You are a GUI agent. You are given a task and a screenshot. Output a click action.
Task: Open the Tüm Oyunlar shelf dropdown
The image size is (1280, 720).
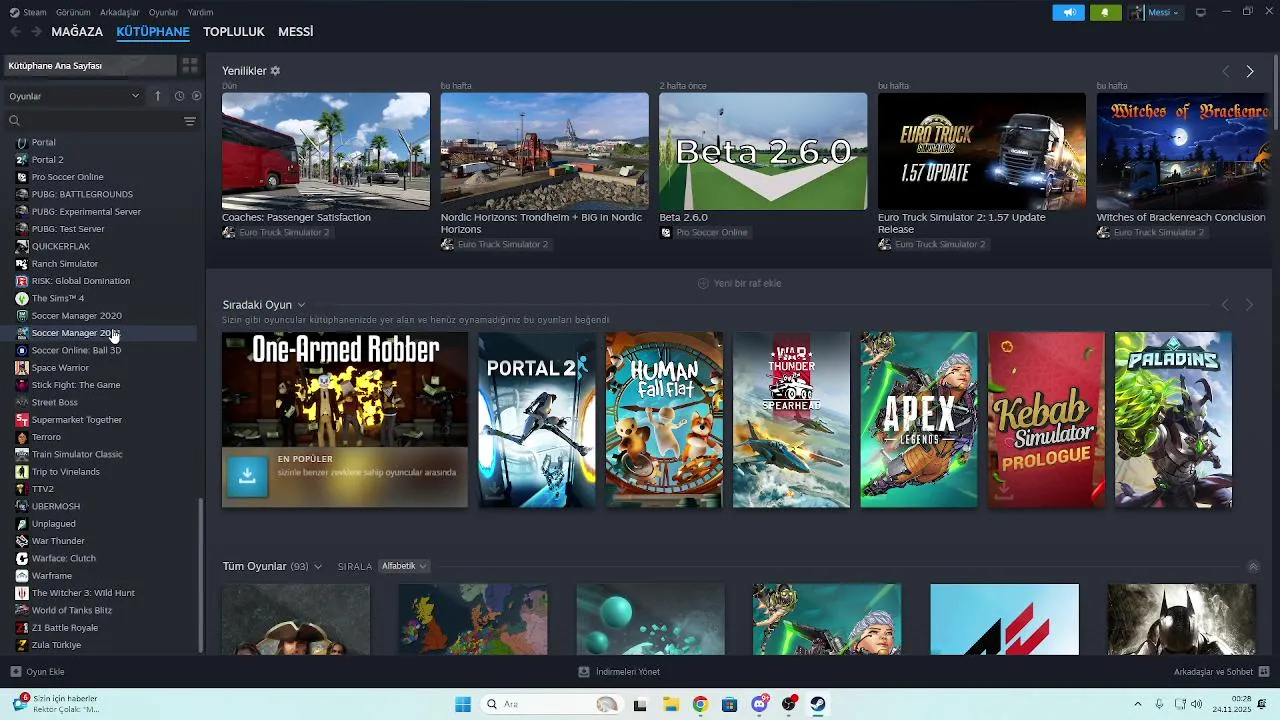coord(318,567)
